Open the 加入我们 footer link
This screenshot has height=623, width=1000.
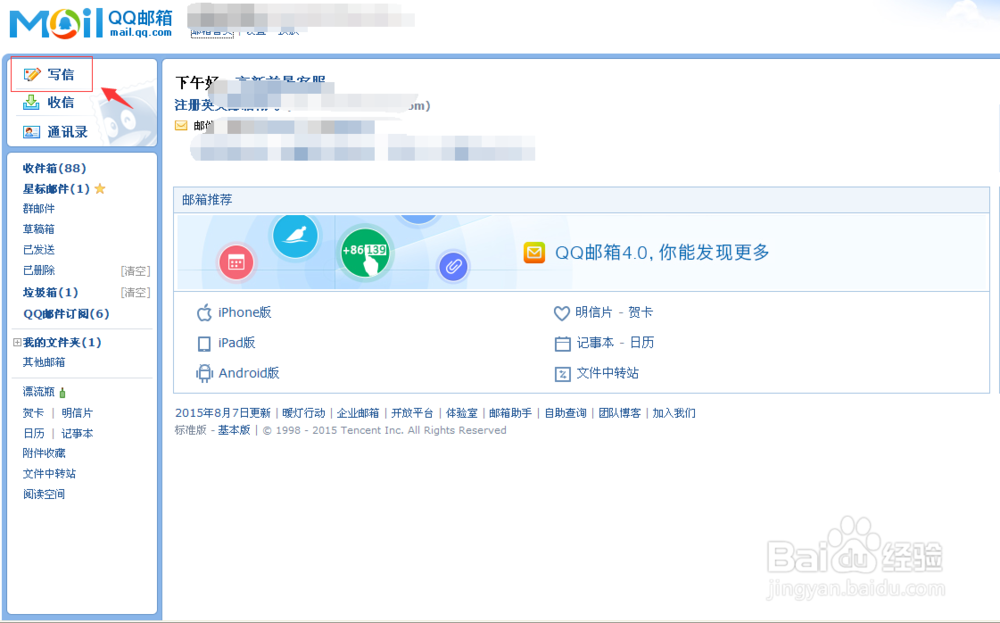(674, 413)
